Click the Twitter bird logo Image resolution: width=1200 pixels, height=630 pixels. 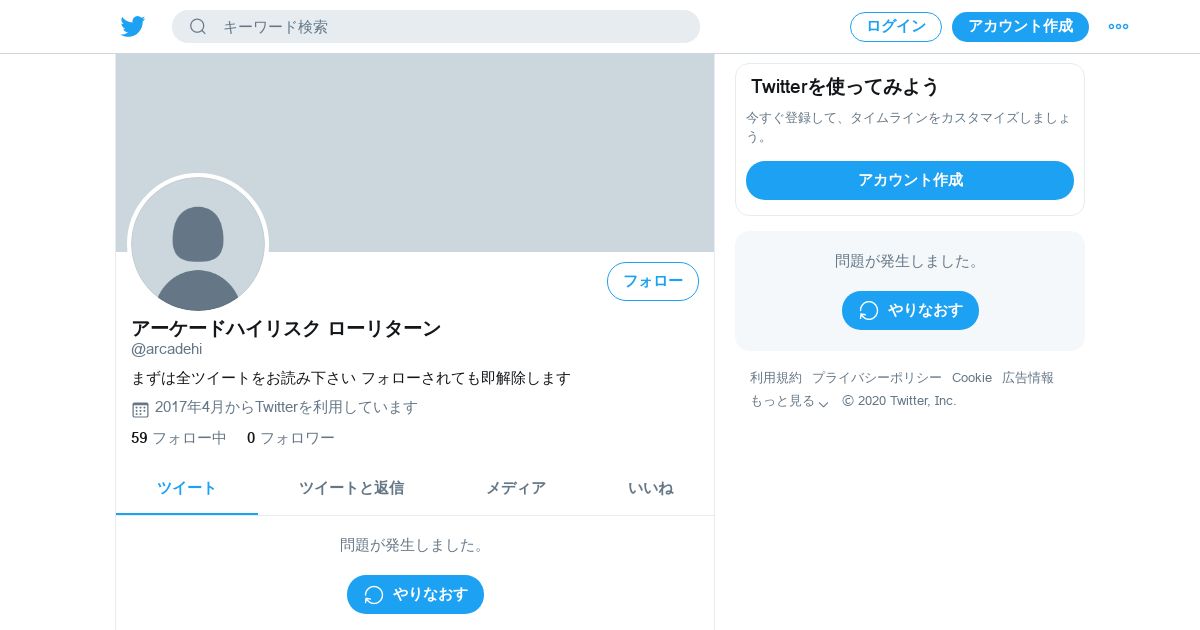pyautogui.click(x=133, y=27)
